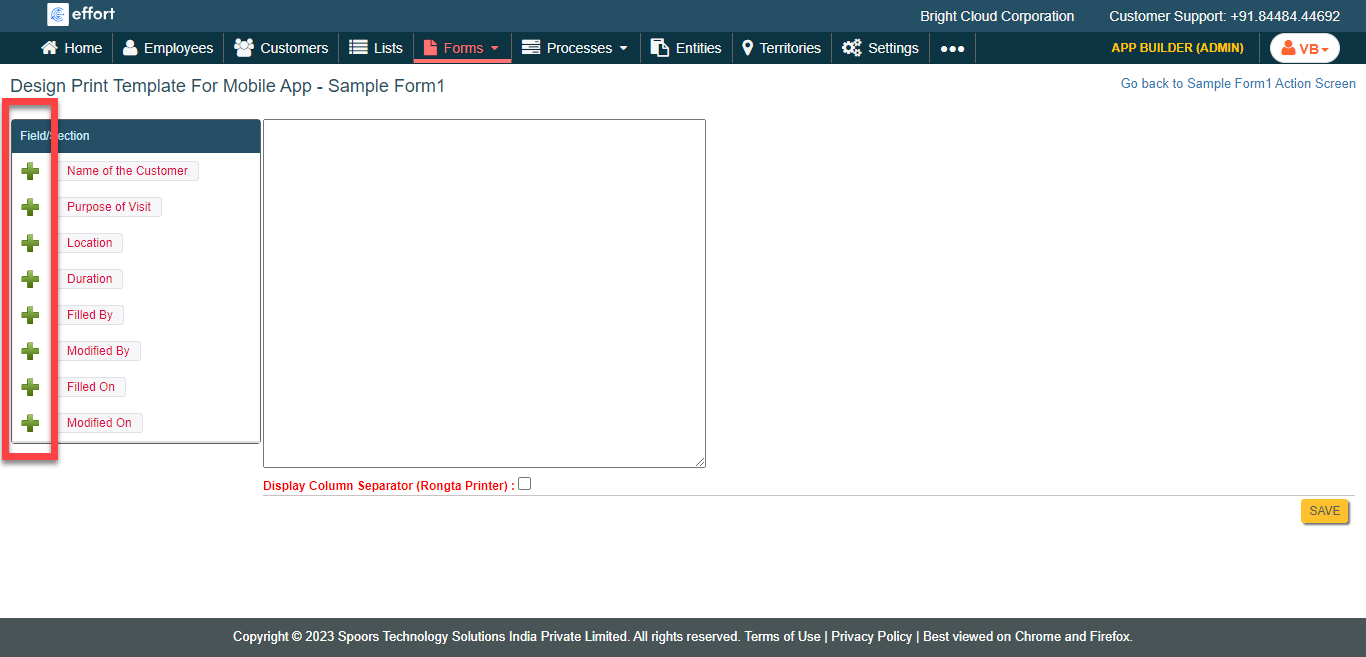Click the plus icon next to Filled On
The width and height of the screenshot is (1366, 657).
30,387
